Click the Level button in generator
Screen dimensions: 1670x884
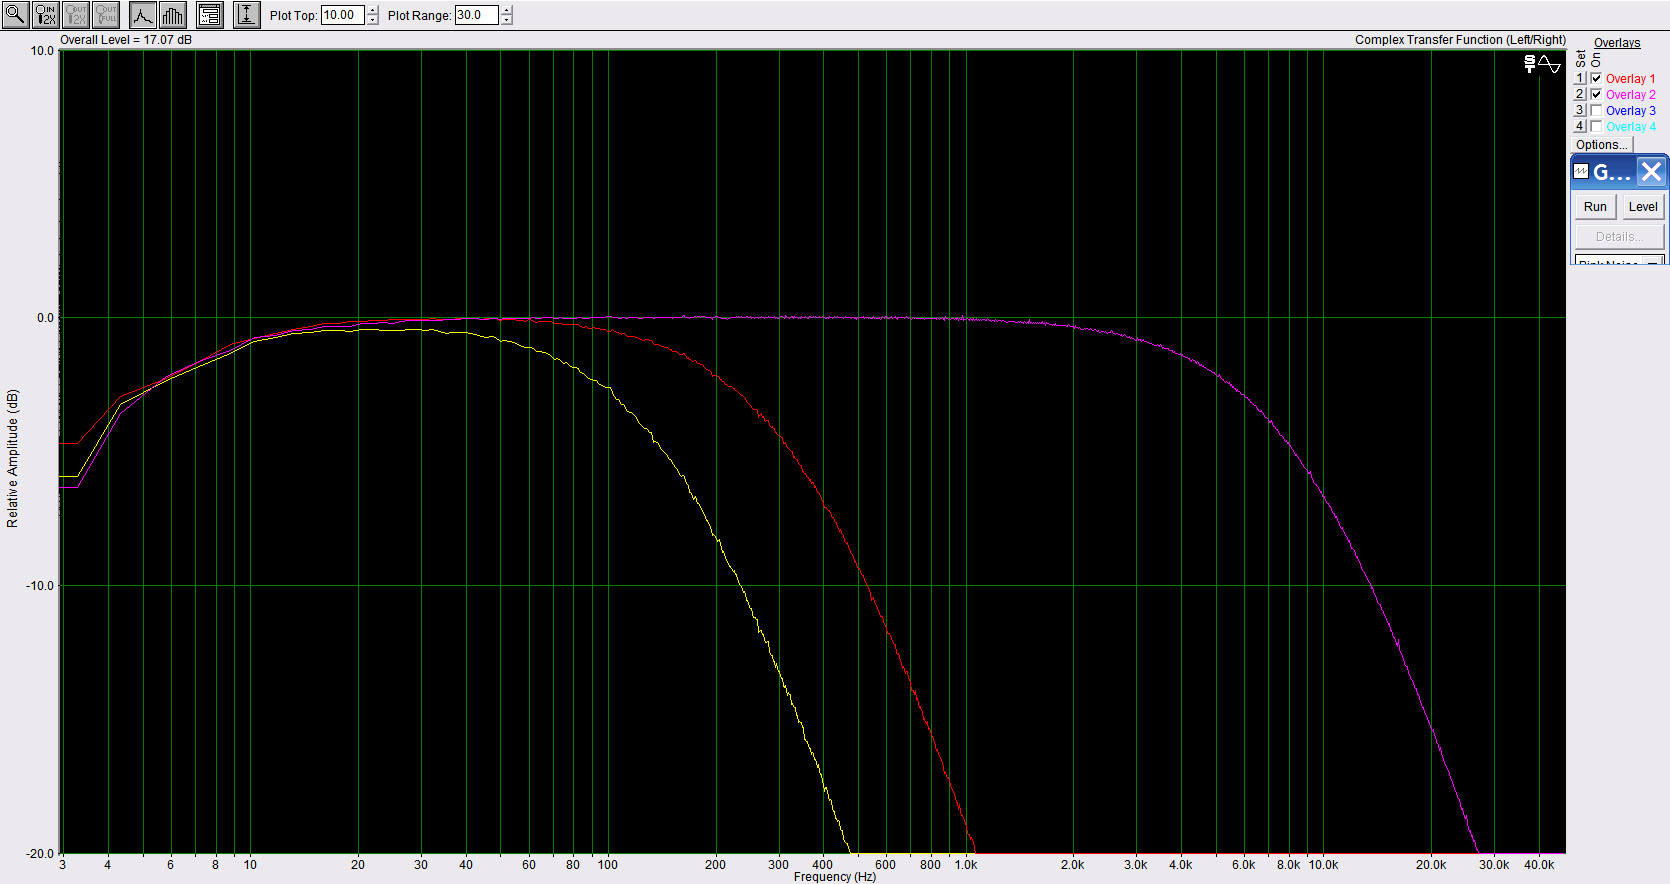pyautogui.click(x=1643, y=207)
